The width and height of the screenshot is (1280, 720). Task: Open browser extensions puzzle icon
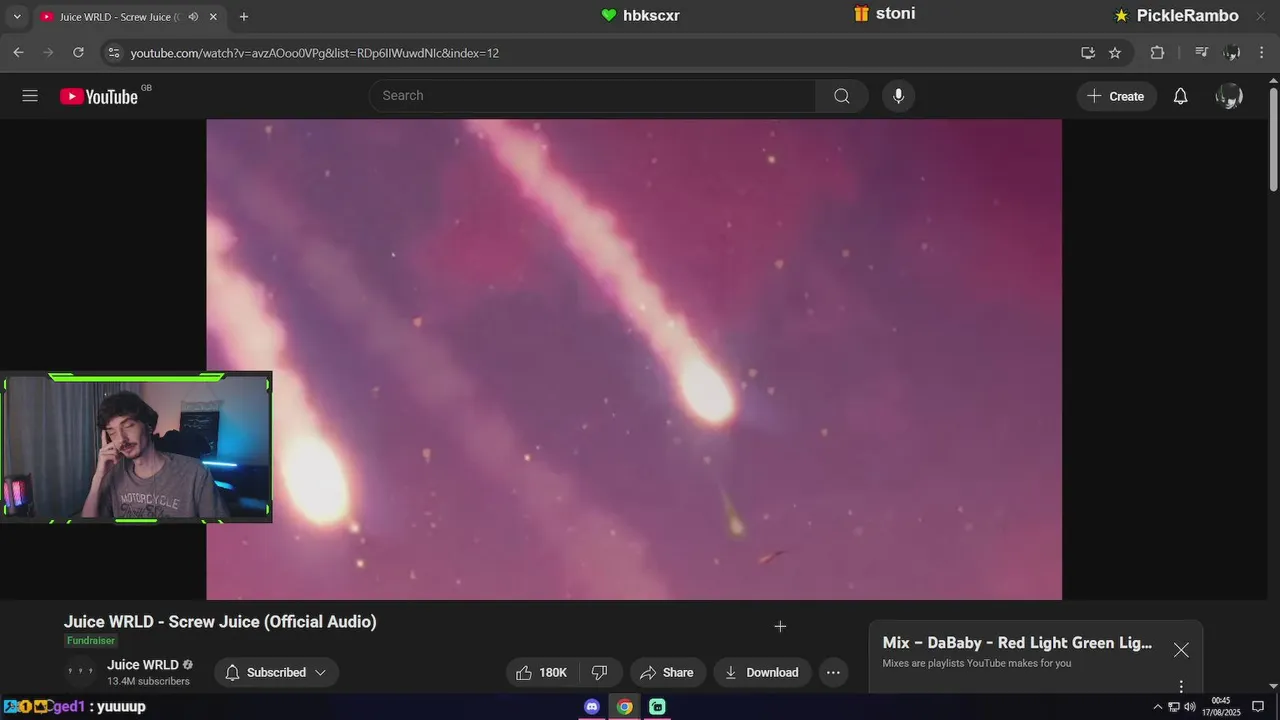(1157, 53)
